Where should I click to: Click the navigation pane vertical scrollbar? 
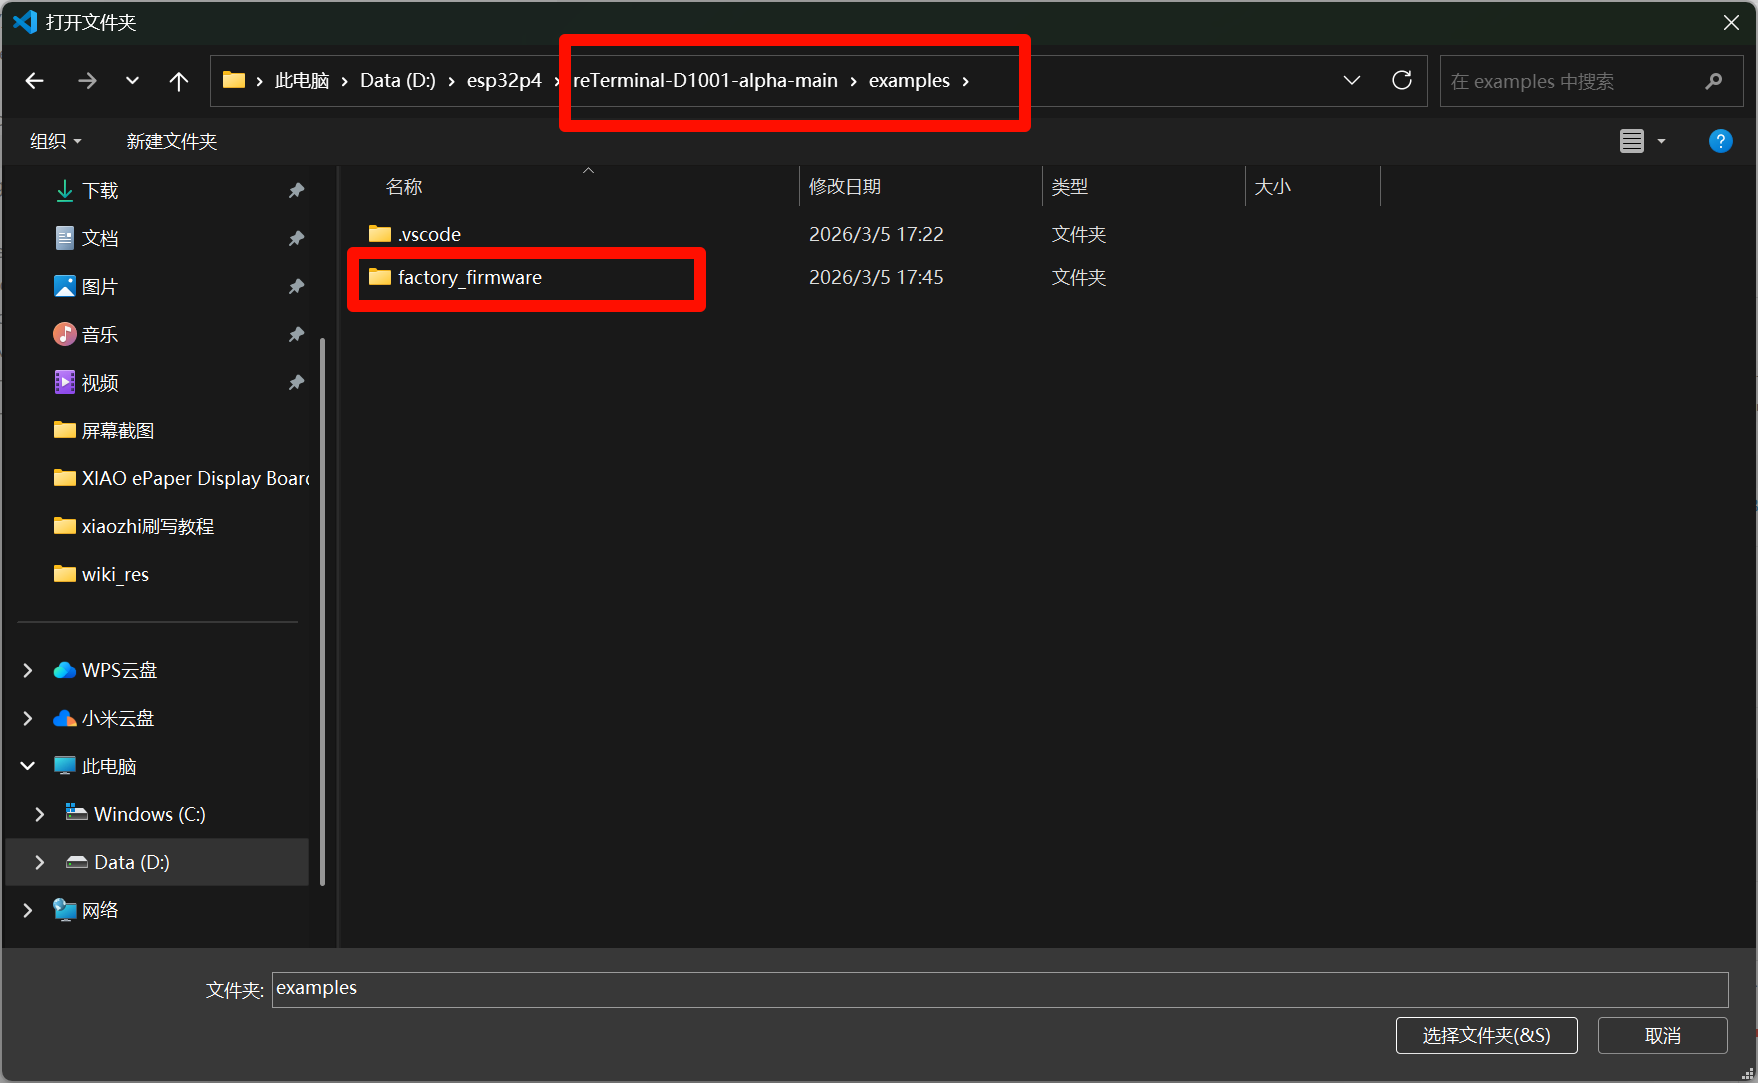pos(322,610)
